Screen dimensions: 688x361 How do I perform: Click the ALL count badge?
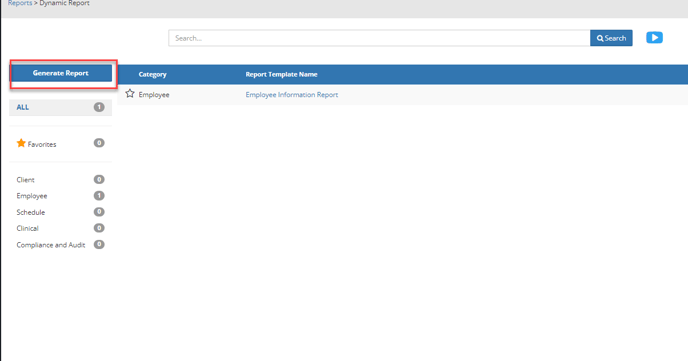(x=99, y=107)
